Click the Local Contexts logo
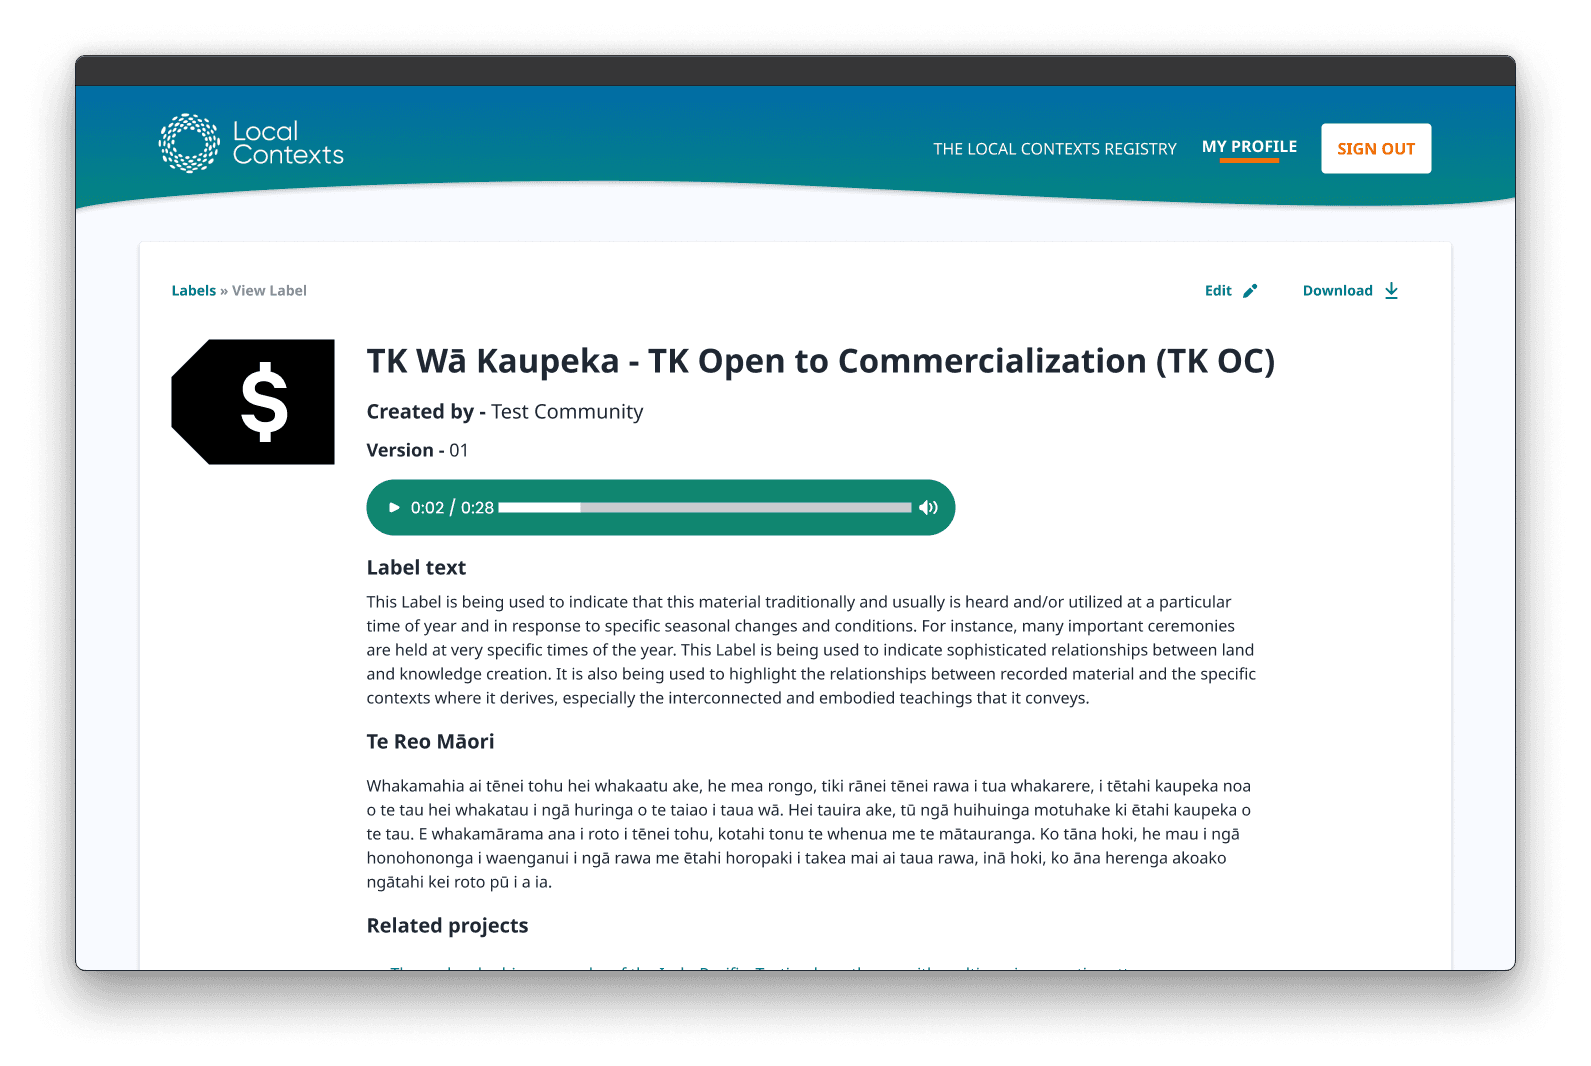This screenshot has height=1066, width=1591. pos(251,143)
